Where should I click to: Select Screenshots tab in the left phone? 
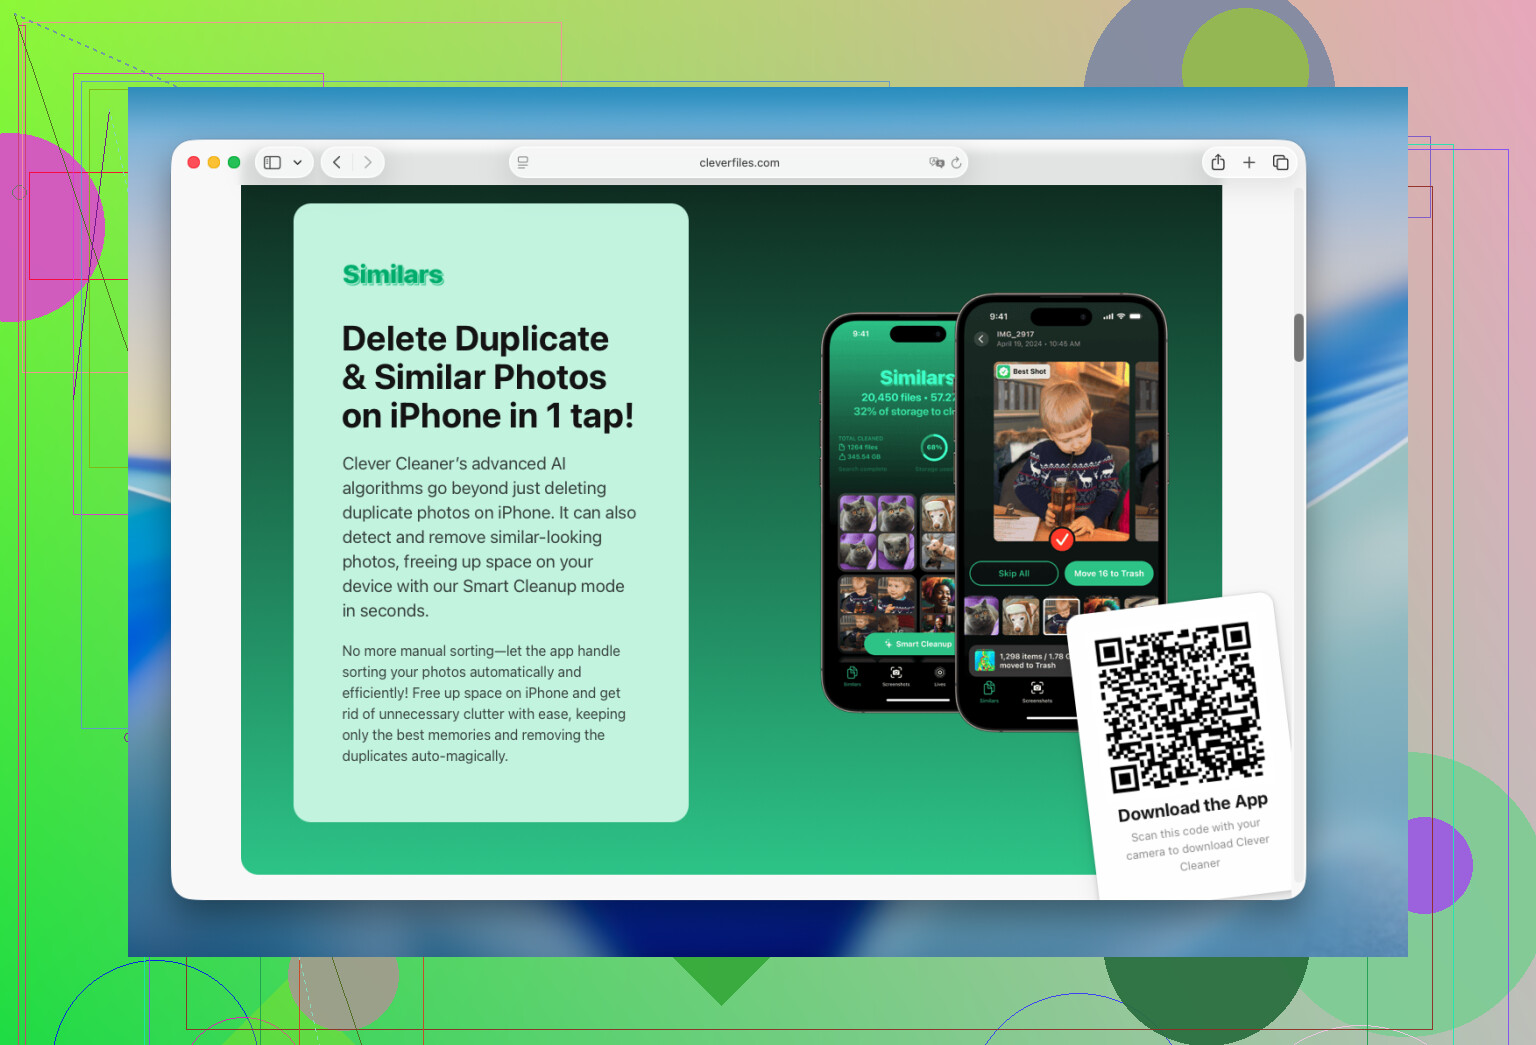coord(896,677)
